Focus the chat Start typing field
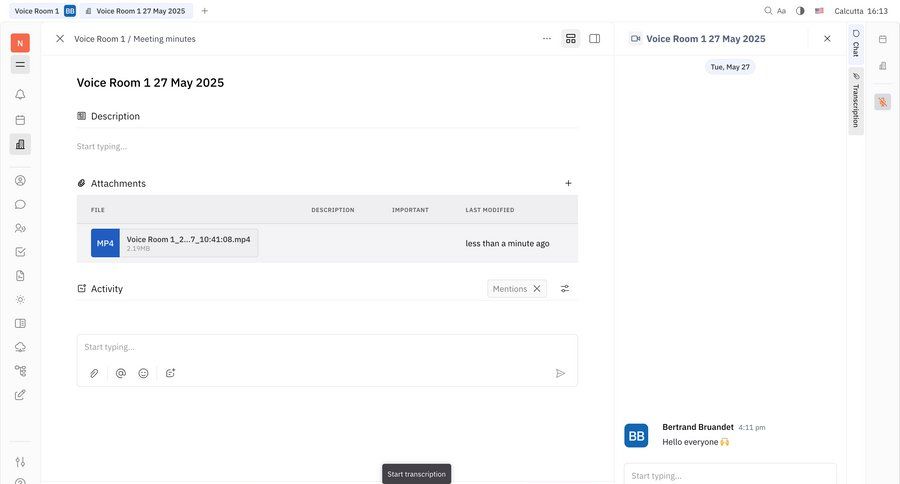Screen dimensions: 900x484 (x=730, y=475)
